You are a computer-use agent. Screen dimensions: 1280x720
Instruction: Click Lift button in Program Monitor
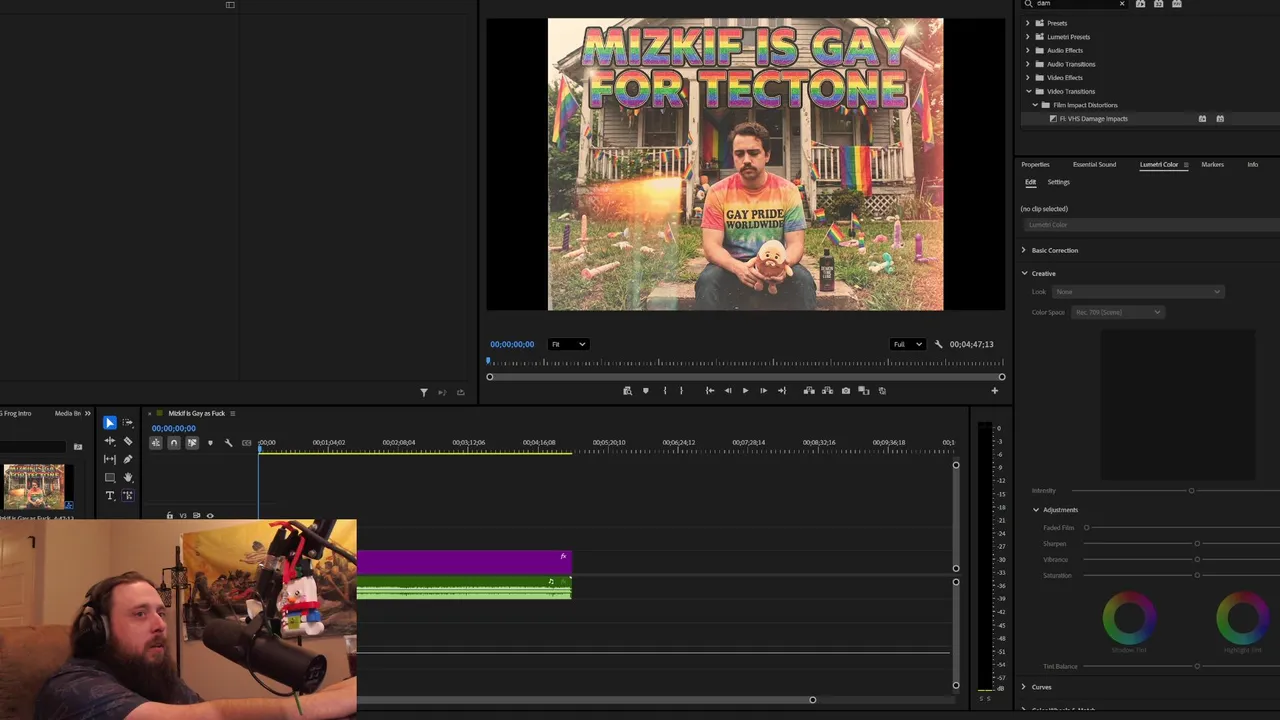click(809, 391)
